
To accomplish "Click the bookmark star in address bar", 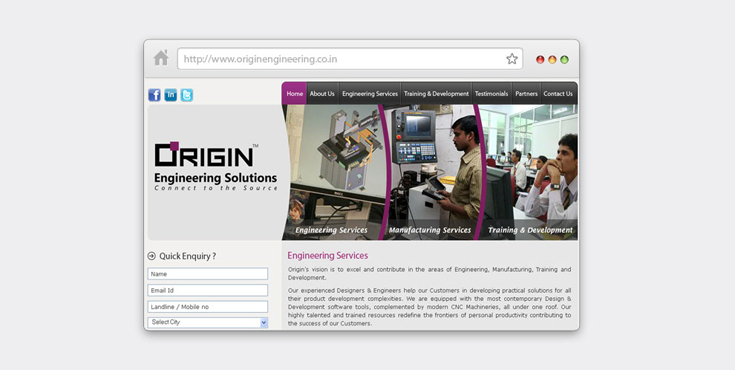I will pos(512,59).
